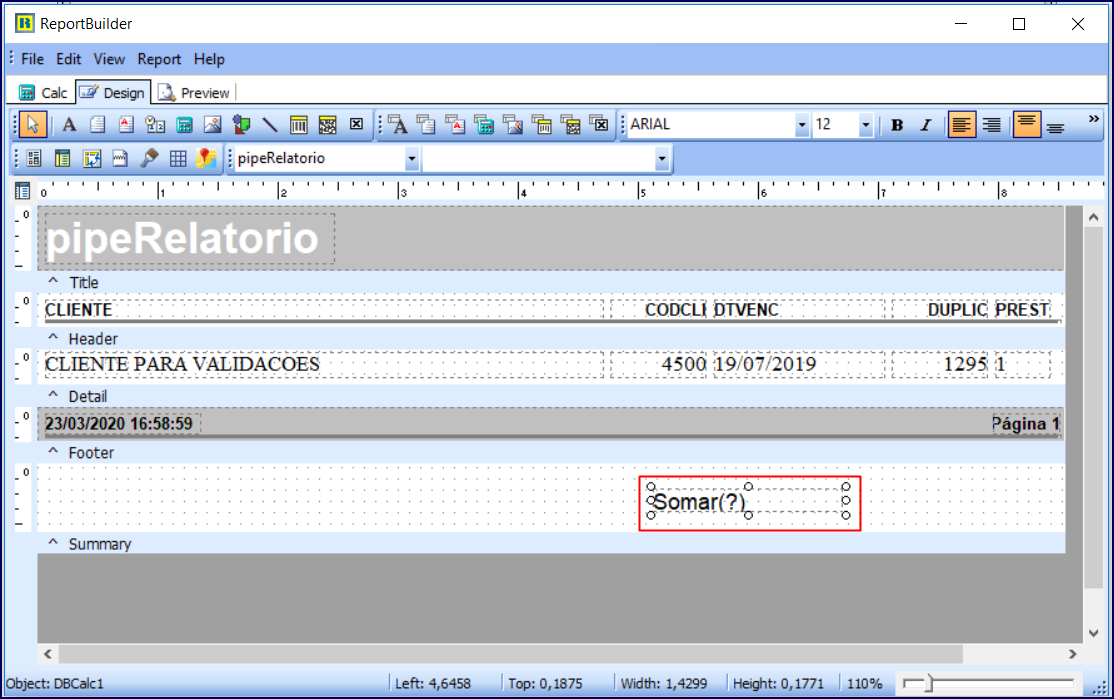Set text alignment to right justify
Screen dimensions: 1114x699
click(991, 125)
